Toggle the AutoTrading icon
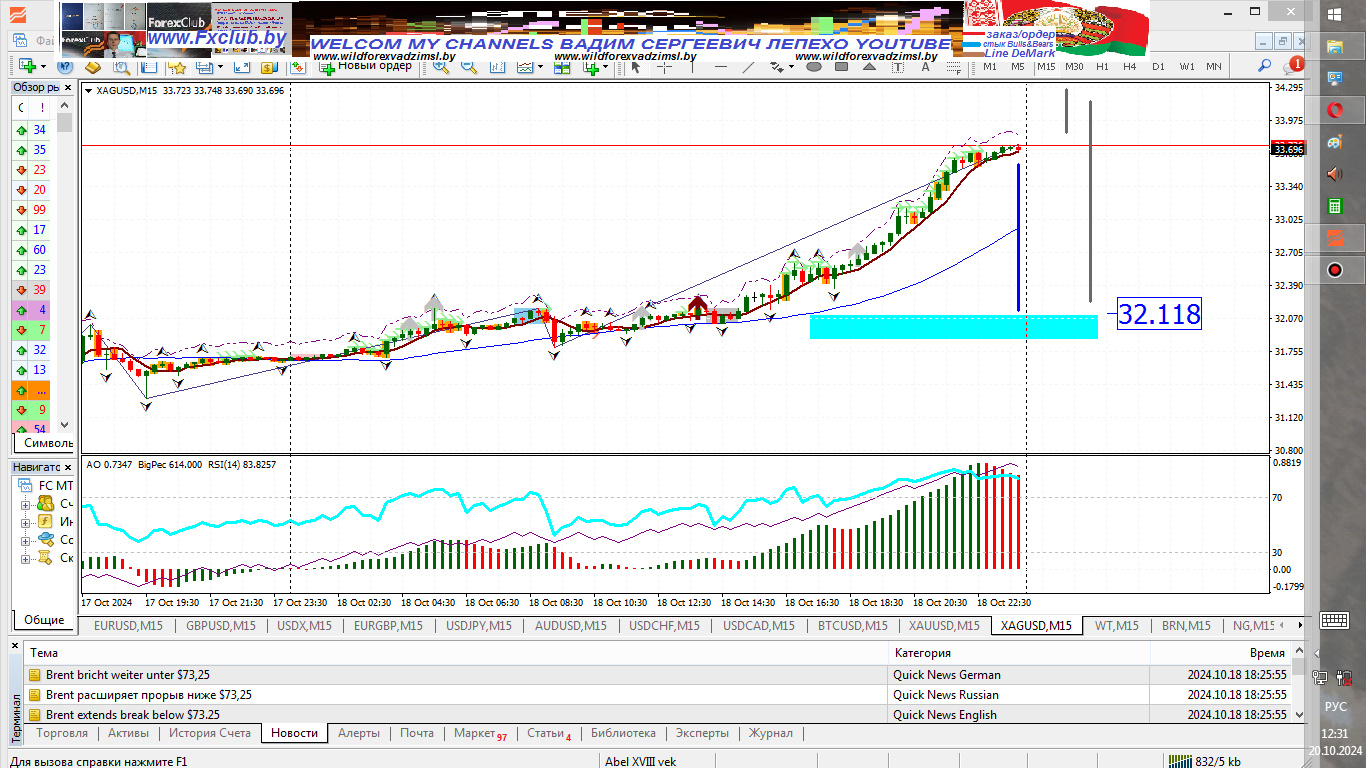 coord(298,67)
